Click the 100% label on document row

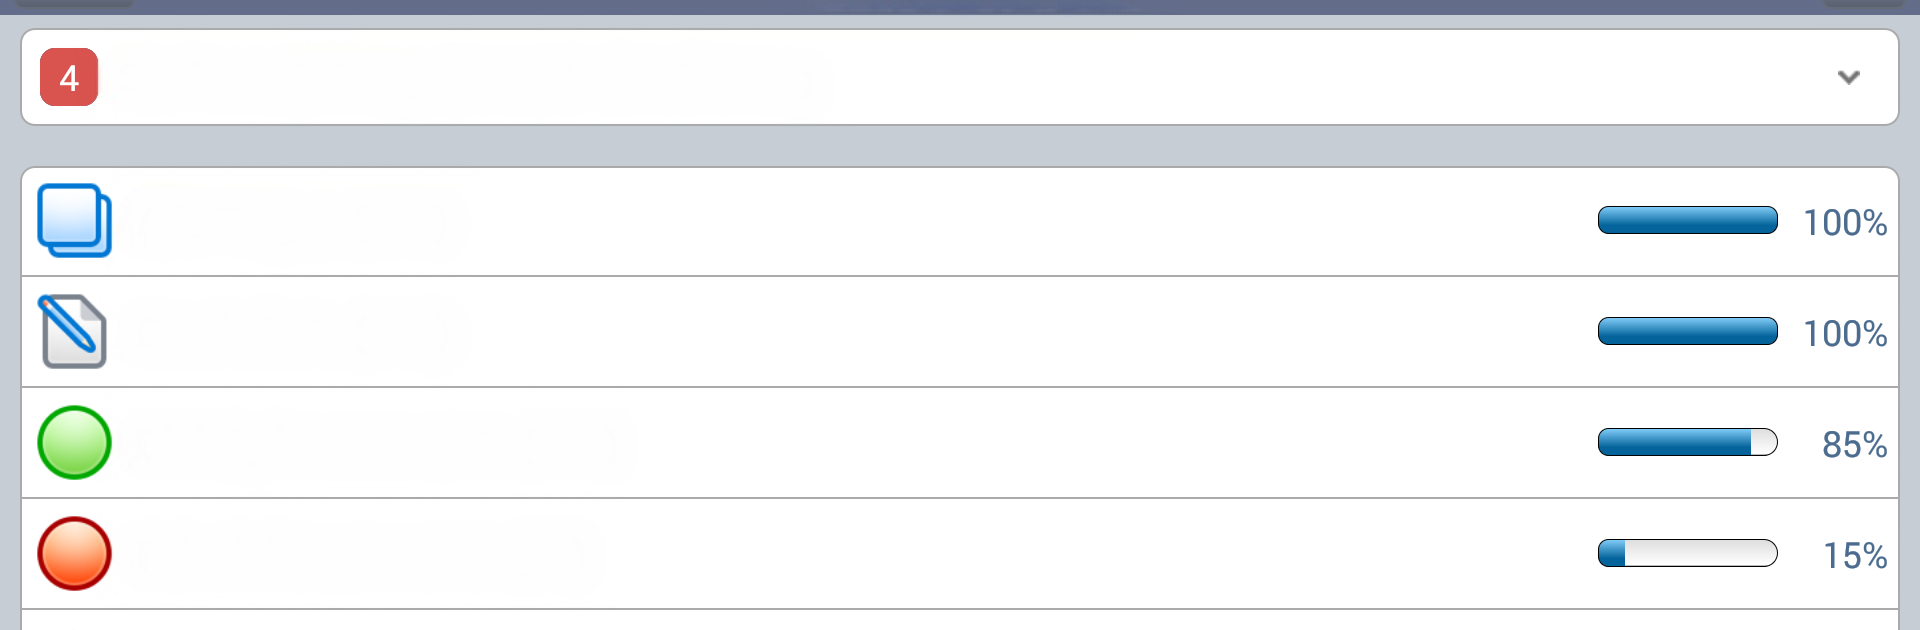pyautogui.click(x=1845, y=333)
